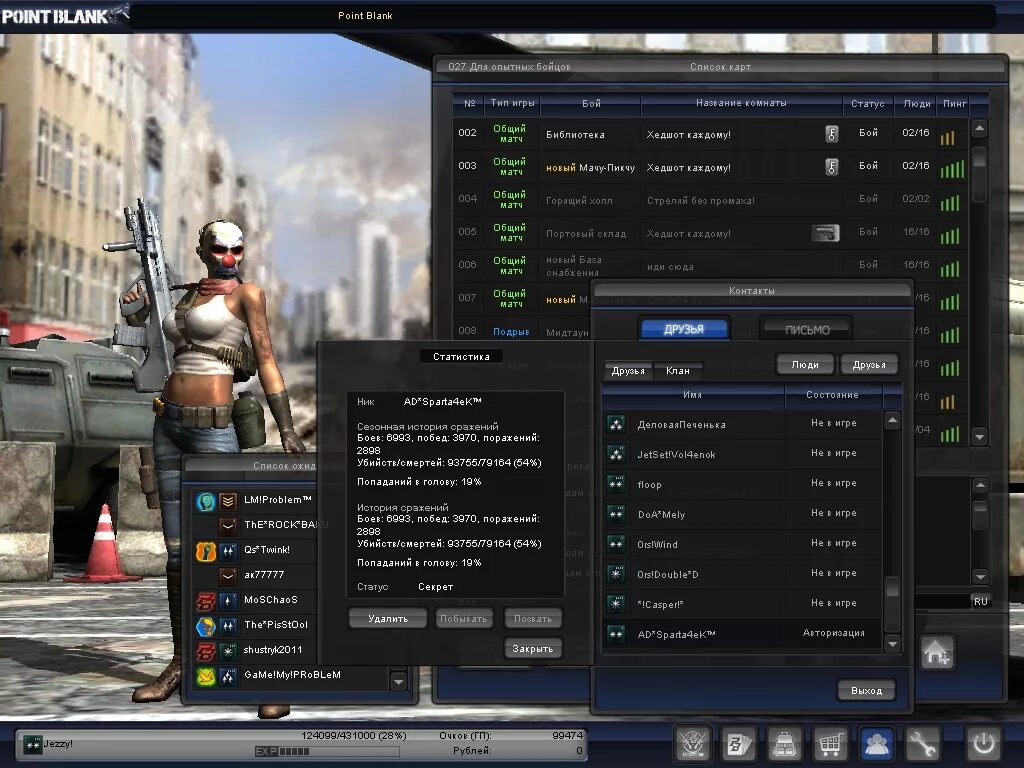Click the yellow clan emblem beside GaMe!My!PRoBLeM

coord(206,676)
